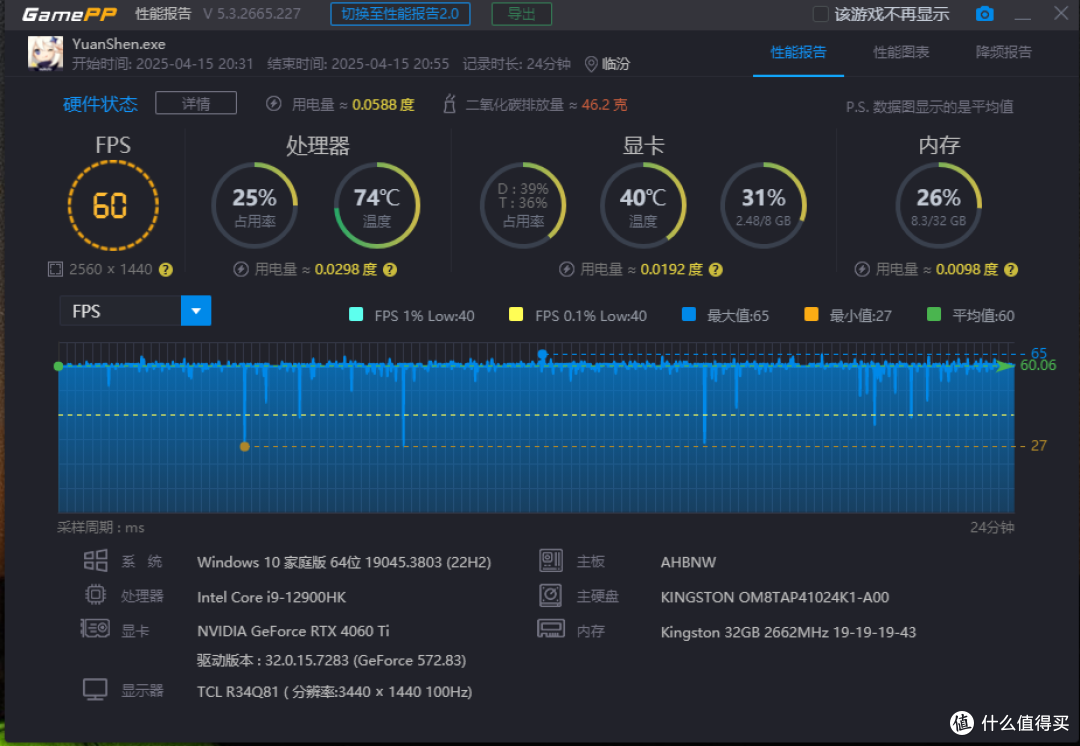Open help icon beside GPU 0.0192 度

[716, 269]
